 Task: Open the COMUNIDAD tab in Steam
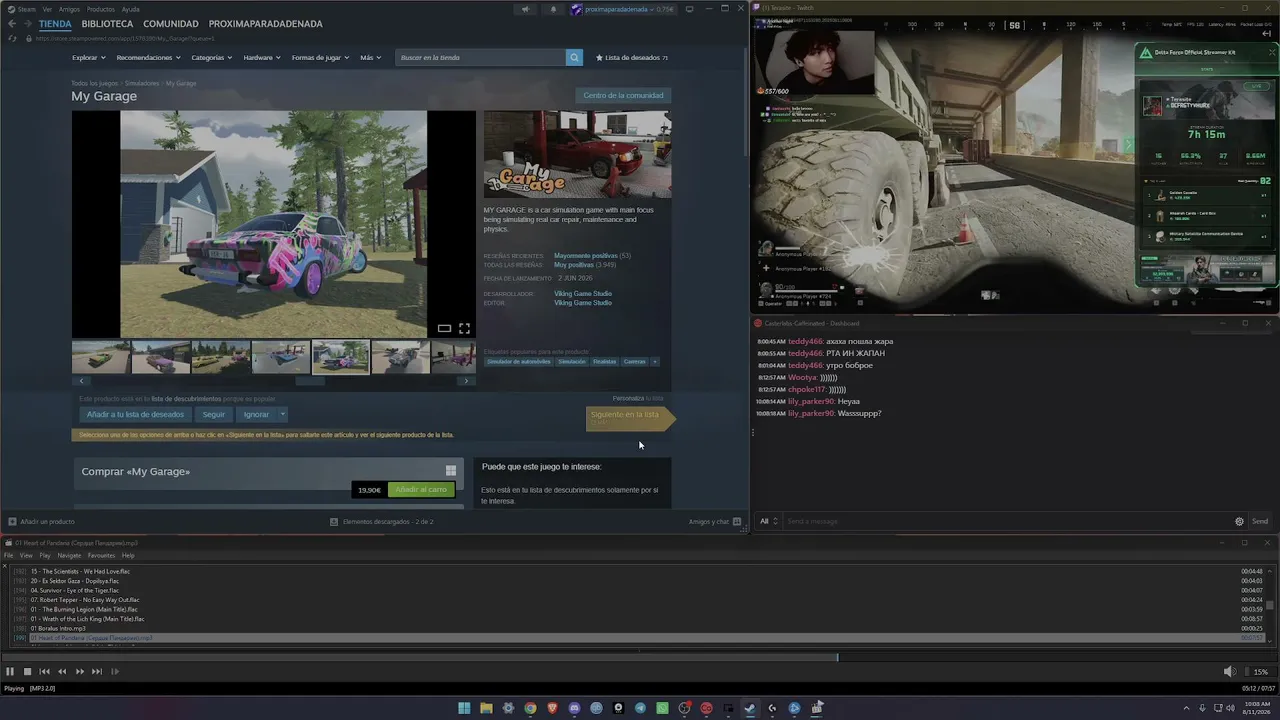(170, 24)
